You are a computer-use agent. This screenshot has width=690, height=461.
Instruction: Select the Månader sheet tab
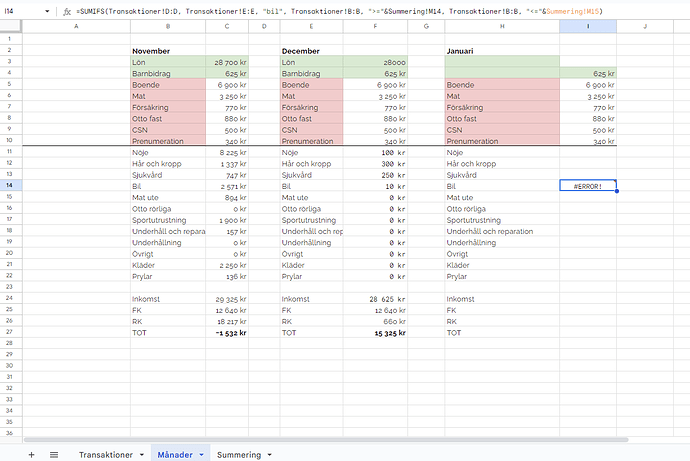[x=175, y=454]
